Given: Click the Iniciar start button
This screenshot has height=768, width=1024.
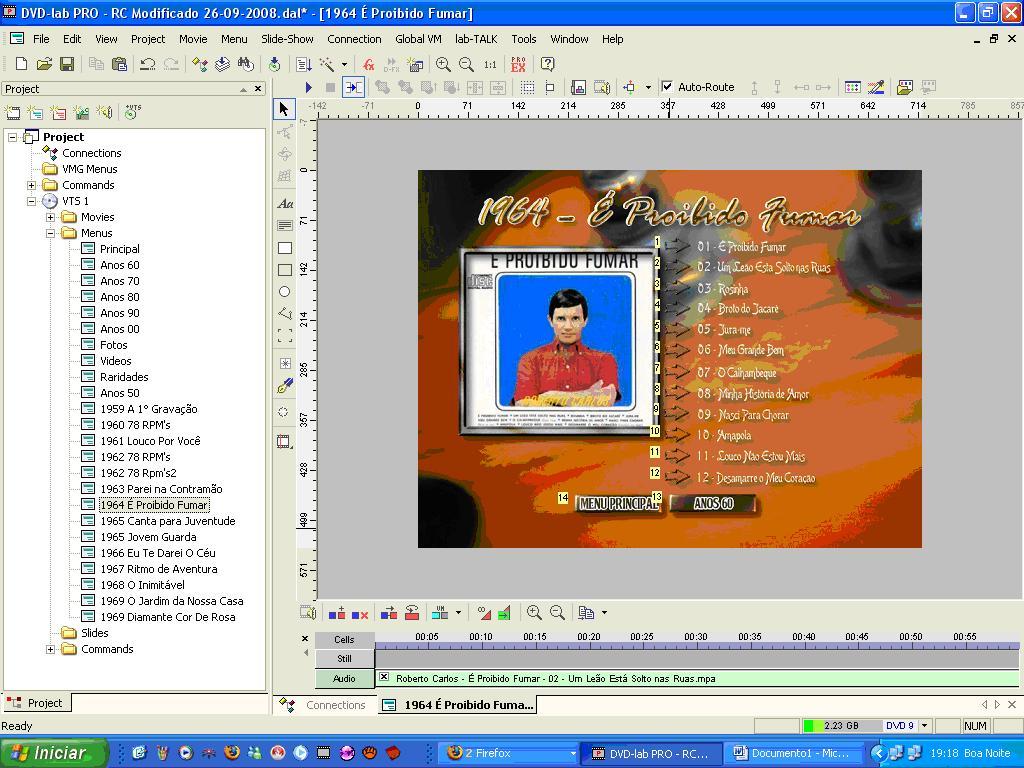Looking at the screenshot, I should (53, 753).
